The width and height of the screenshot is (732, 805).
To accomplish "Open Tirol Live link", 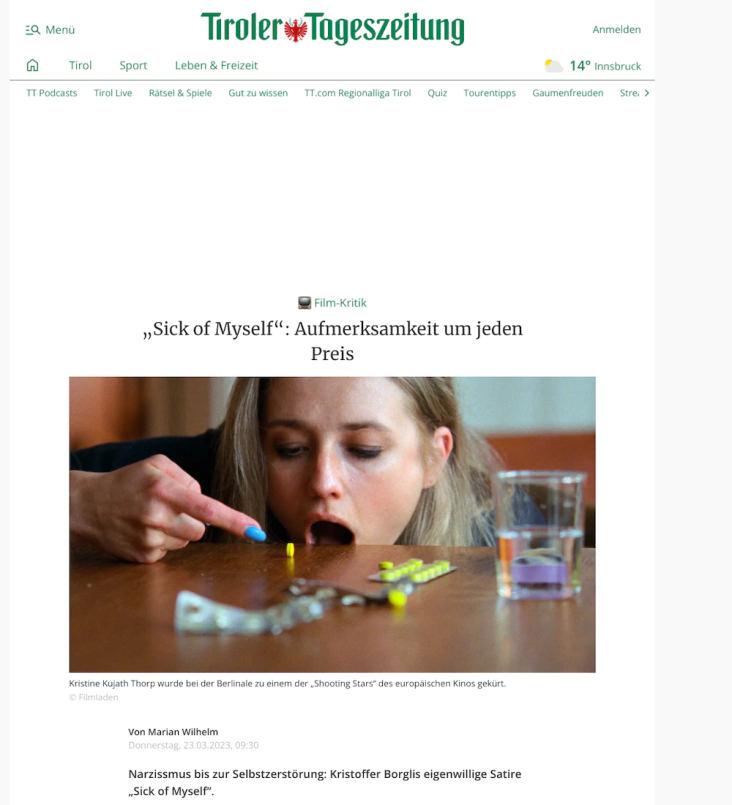I will pos(113,93).
